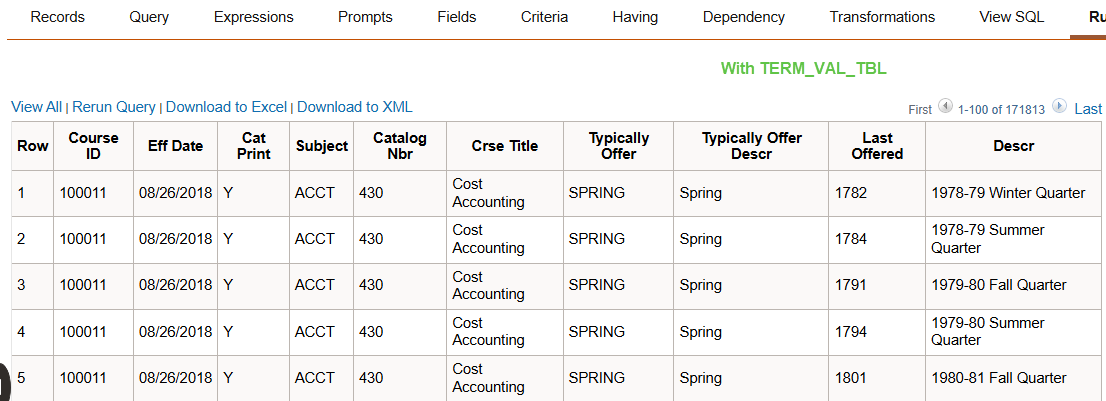Open the Records tab
Image resolution: width=1106 pixels, height=401 pixels.
point(58,17)
